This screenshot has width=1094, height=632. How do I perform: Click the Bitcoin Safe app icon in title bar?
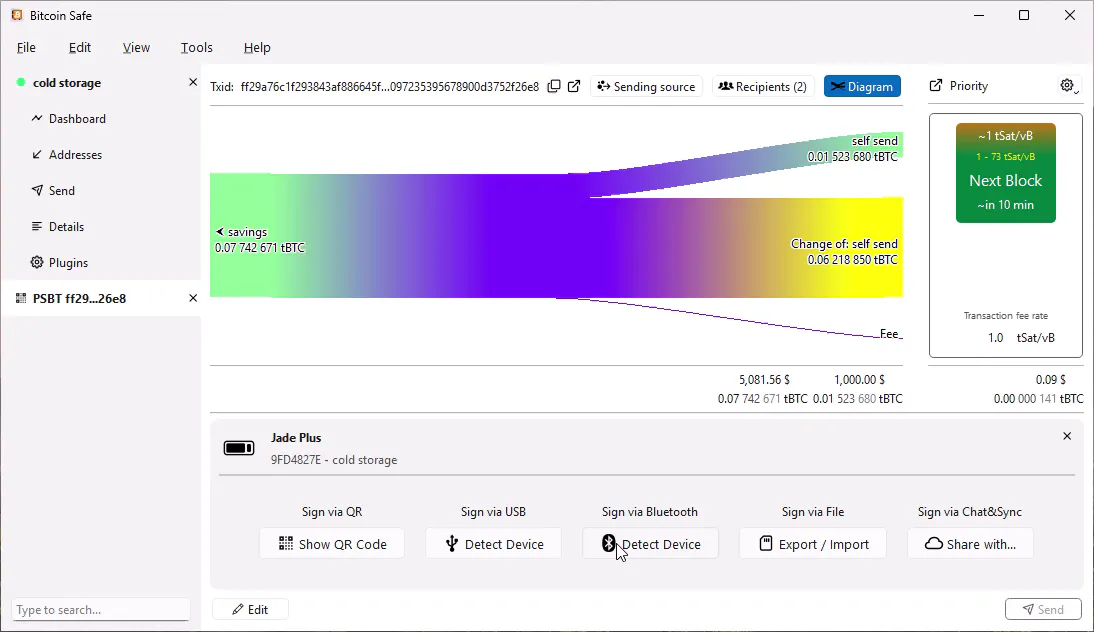pyautogui.click(x=17, y=15)
